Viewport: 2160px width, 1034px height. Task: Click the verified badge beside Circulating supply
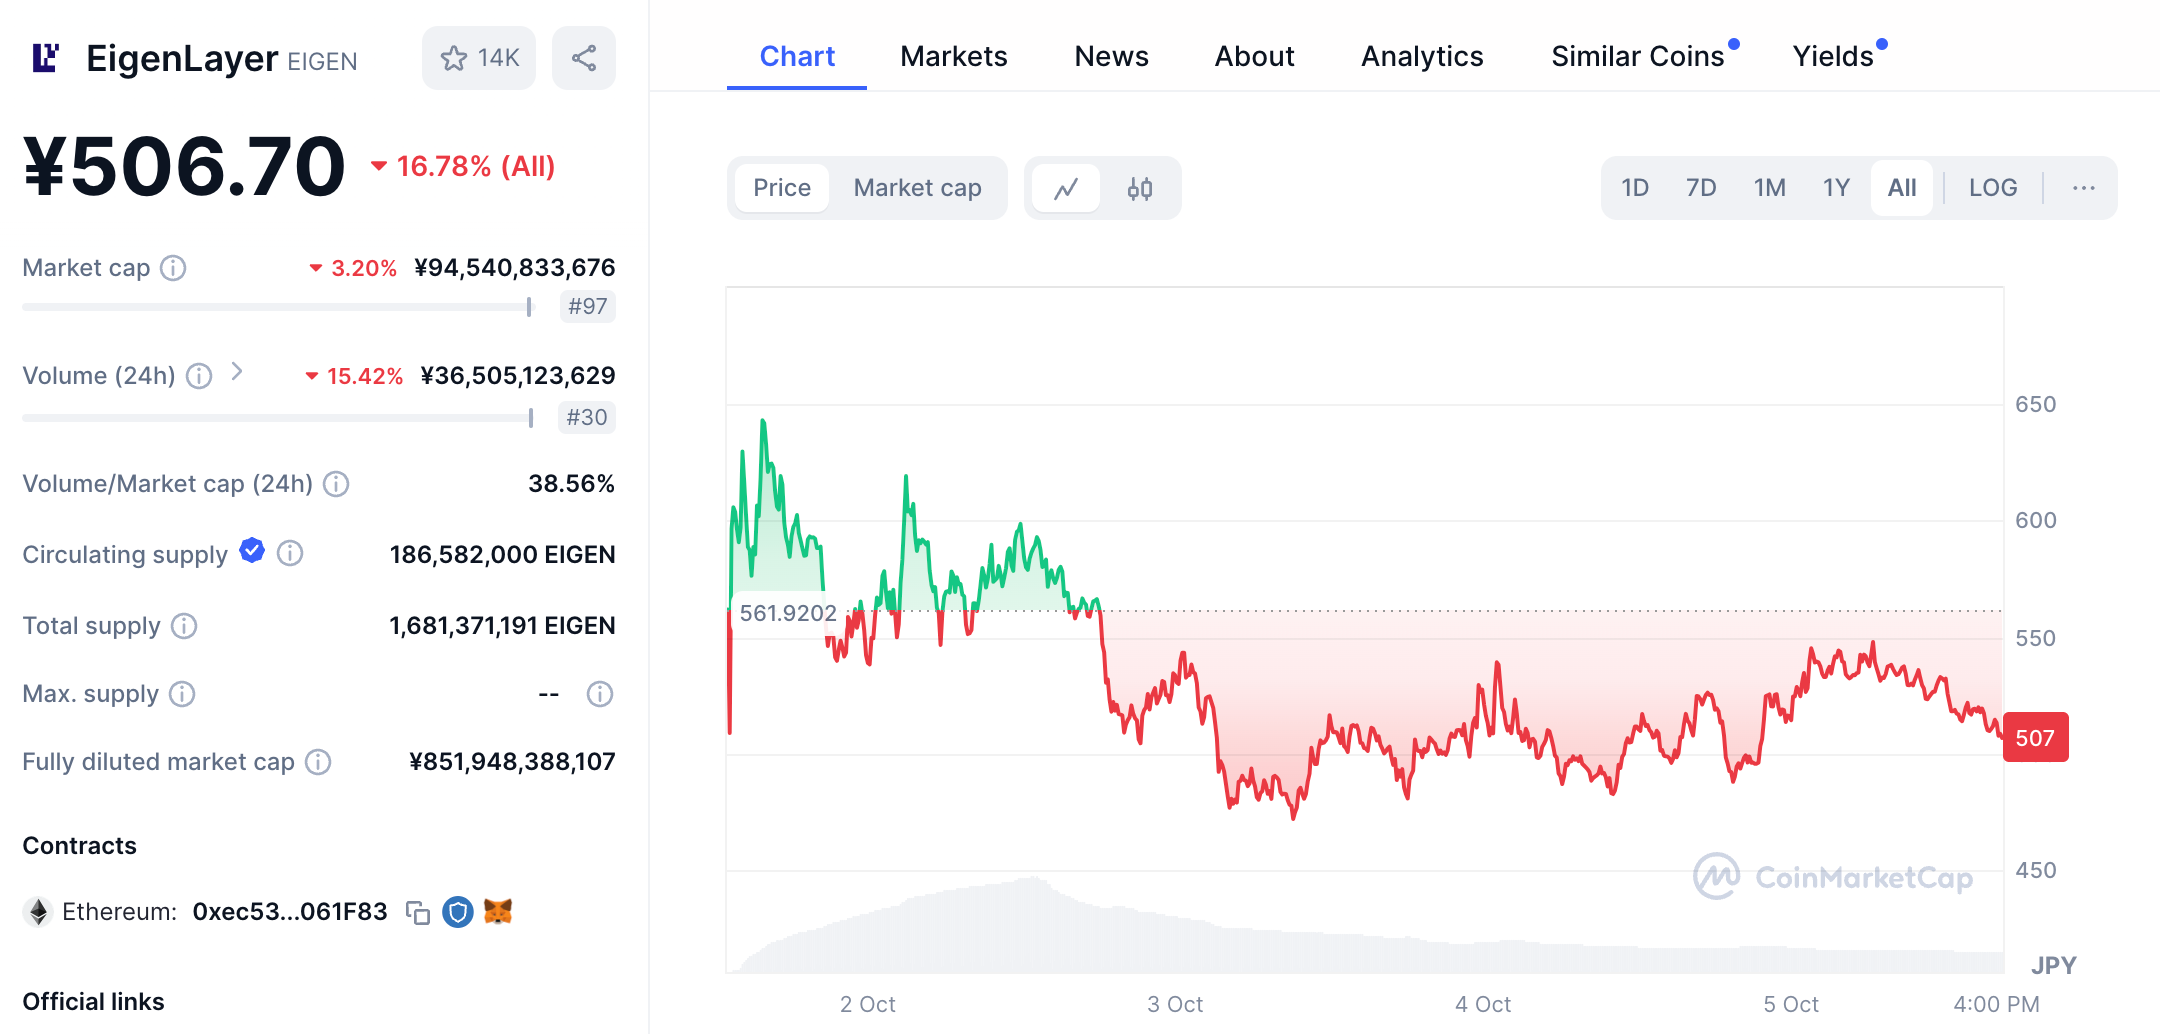pos(252,551)
